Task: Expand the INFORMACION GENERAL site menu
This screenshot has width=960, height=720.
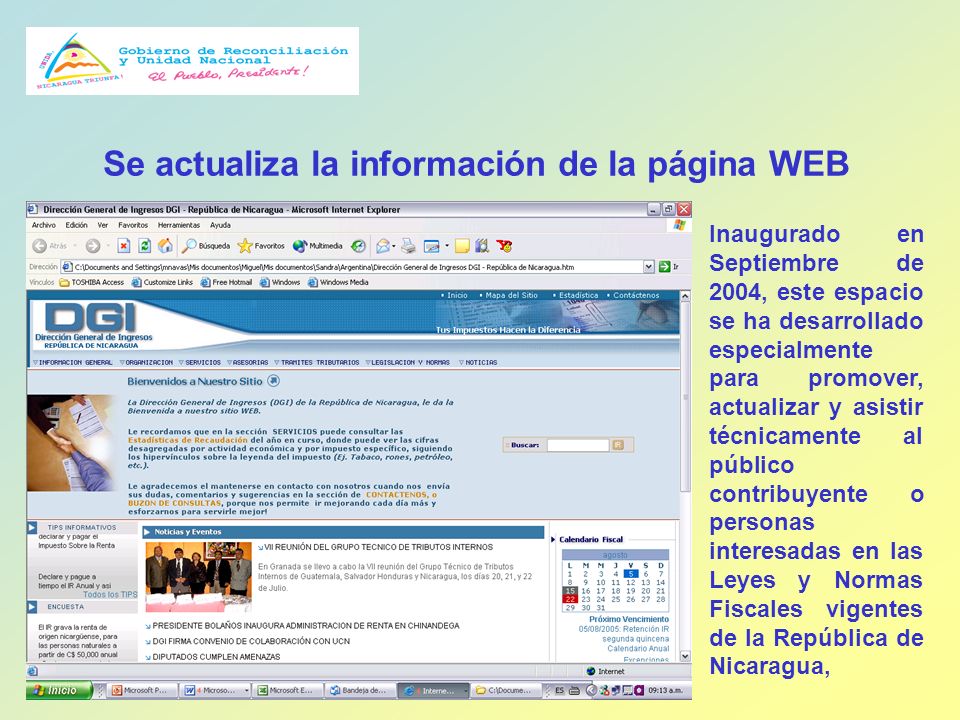Action: 73,362
